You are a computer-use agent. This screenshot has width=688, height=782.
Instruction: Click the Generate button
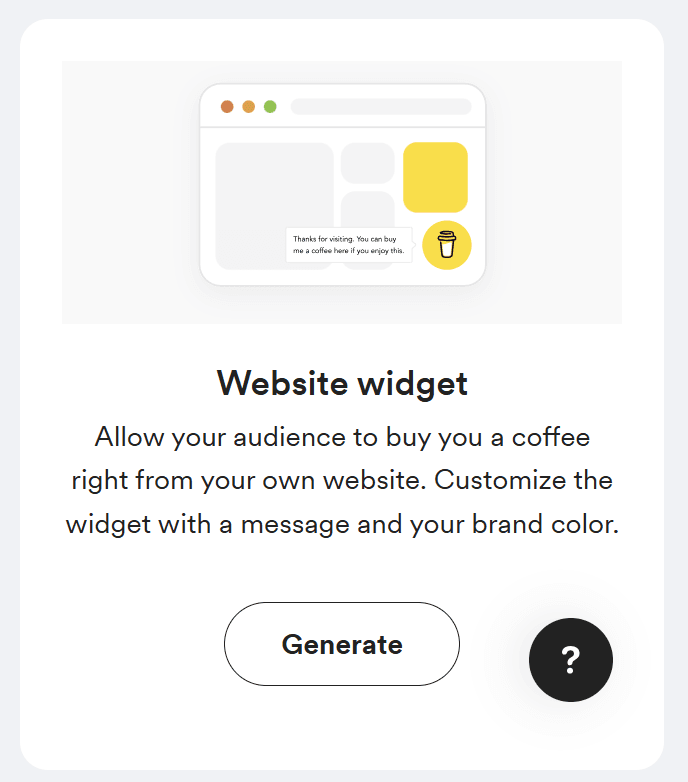342,644
